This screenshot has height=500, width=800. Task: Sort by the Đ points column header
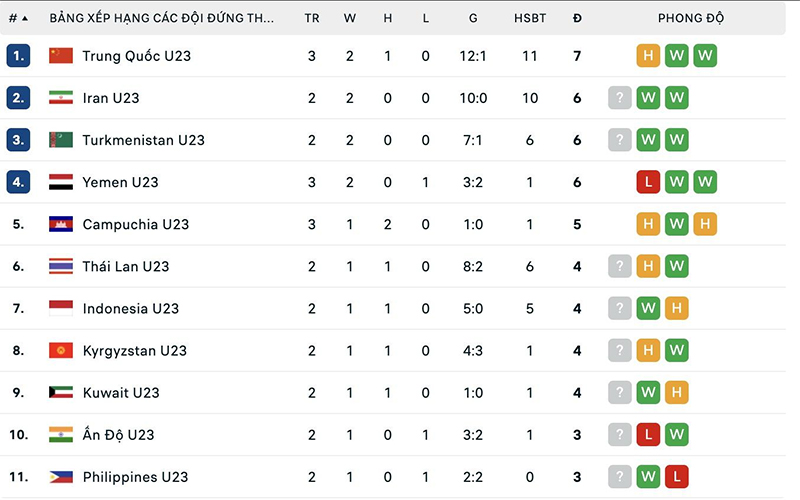[x=577, y=18]
